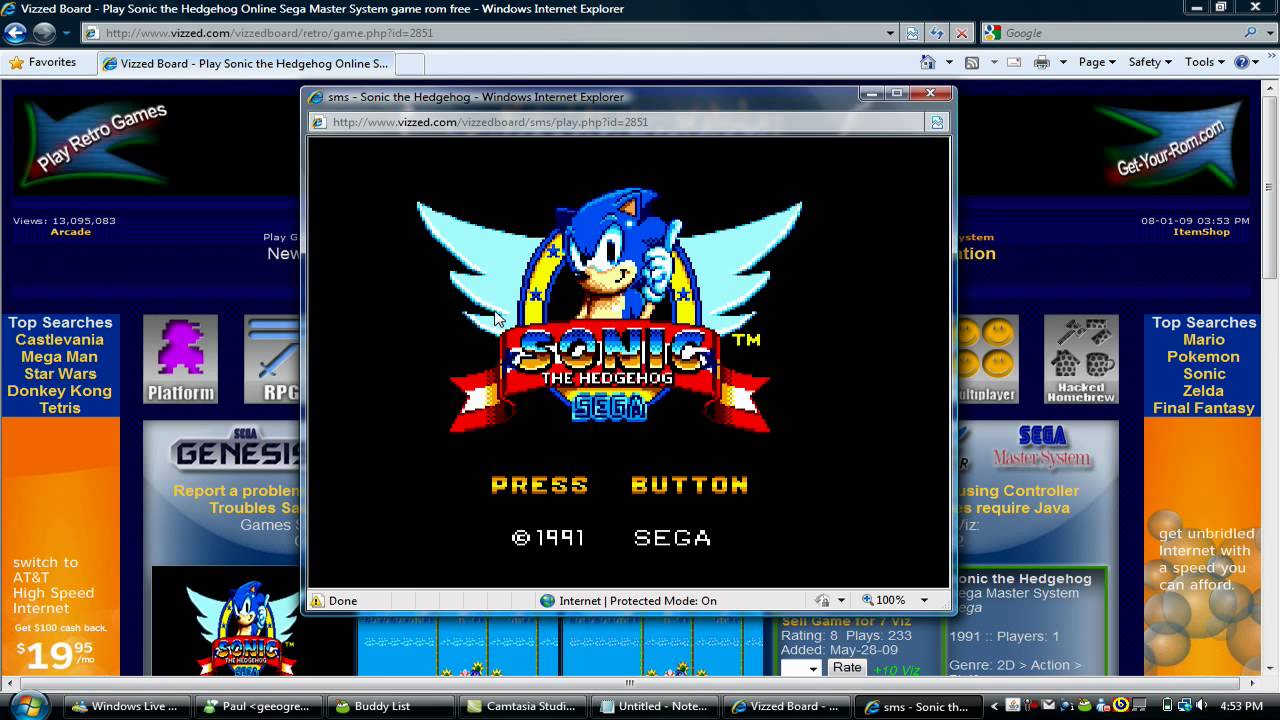
Task: Stop loading with the red X icon
Action: click(962, 33)
